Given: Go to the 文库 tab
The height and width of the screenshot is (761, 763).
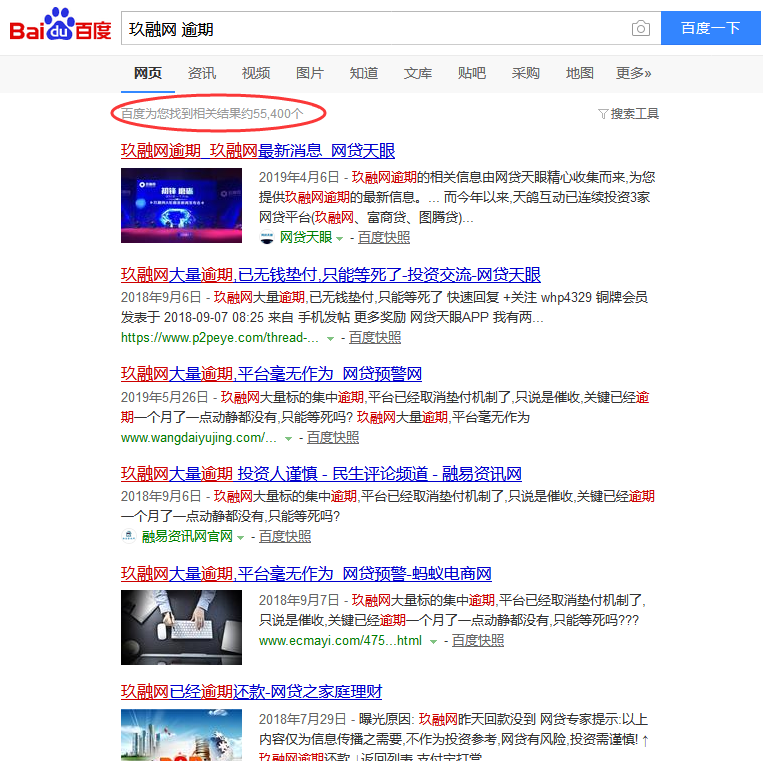Looking at the screenshot, I should pos(418,73).
